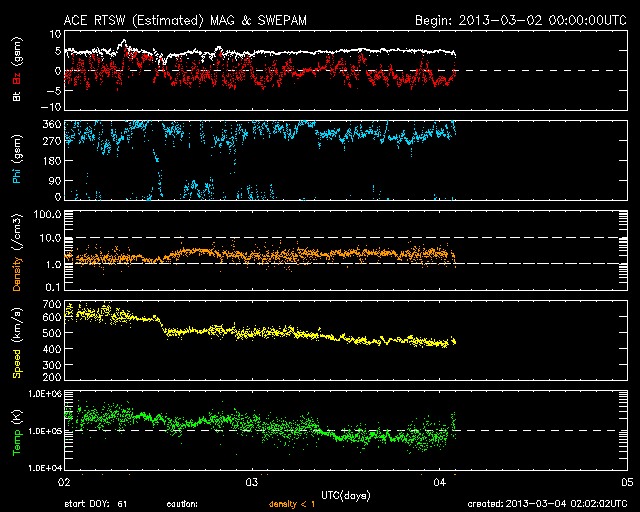
Task: Click the '400' tick on Speed axis
Action: pos(51,349)
